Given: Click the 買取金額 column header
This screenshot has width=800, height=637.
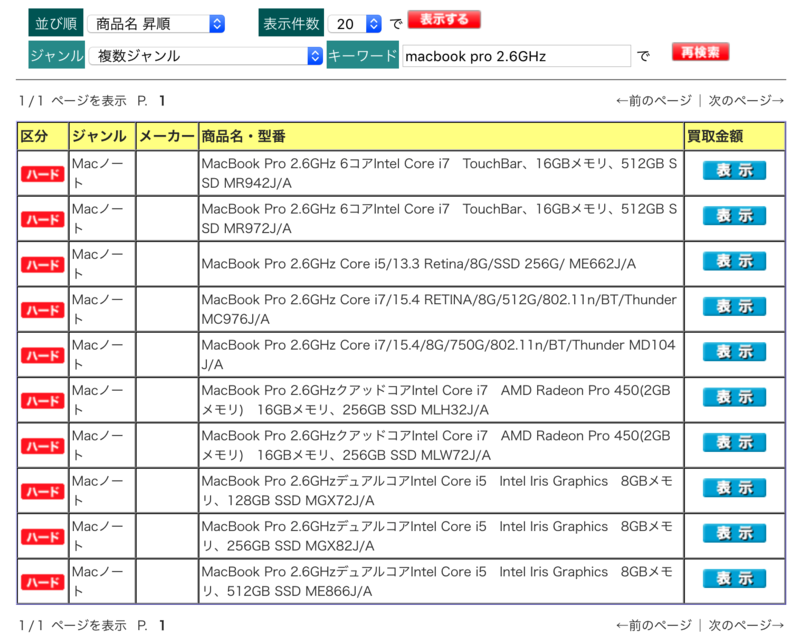Looking at the screenshot, I should 735,136.
